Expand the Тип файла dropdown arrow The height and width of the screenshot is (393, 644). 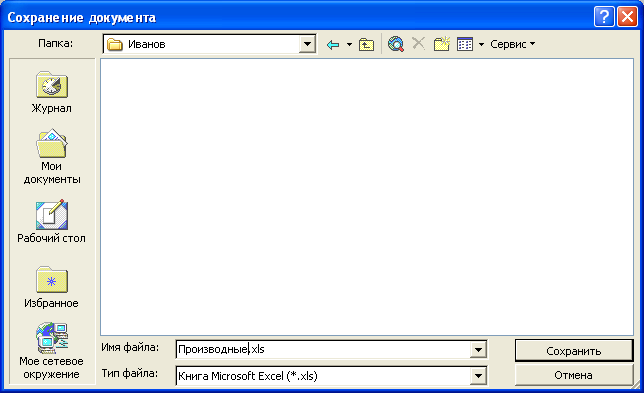[x=478, y=376]
